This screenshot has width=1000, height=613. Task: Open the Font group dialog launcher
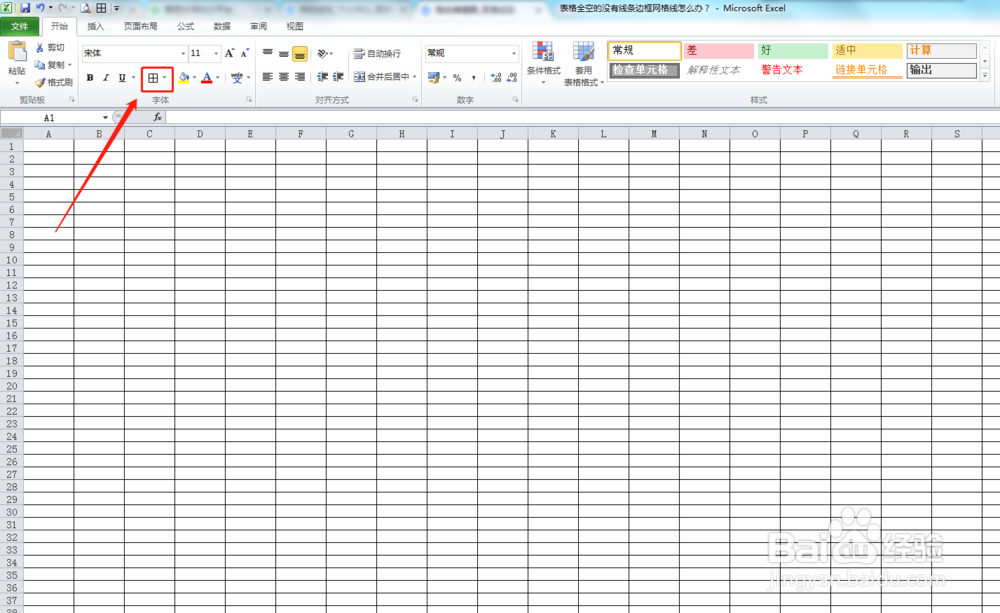pos(249,100)
